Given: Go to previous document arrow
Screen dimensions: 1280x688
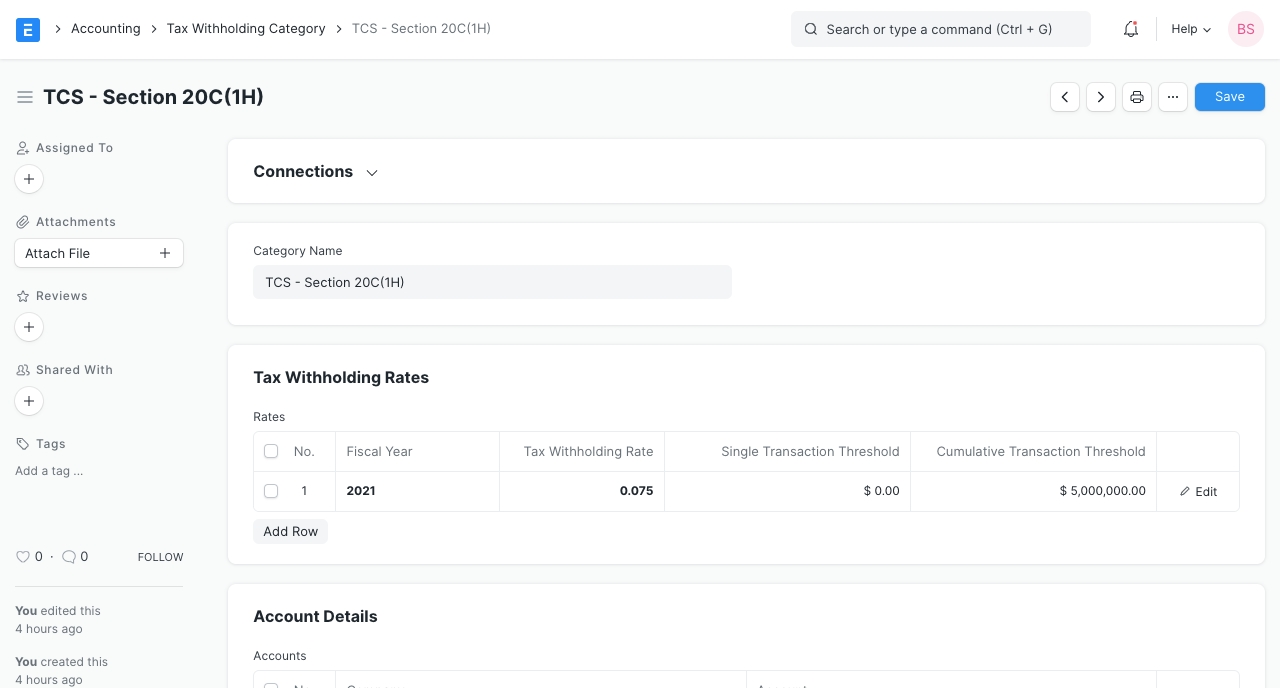Looking at the screenshot, I should click(1065, 97).
